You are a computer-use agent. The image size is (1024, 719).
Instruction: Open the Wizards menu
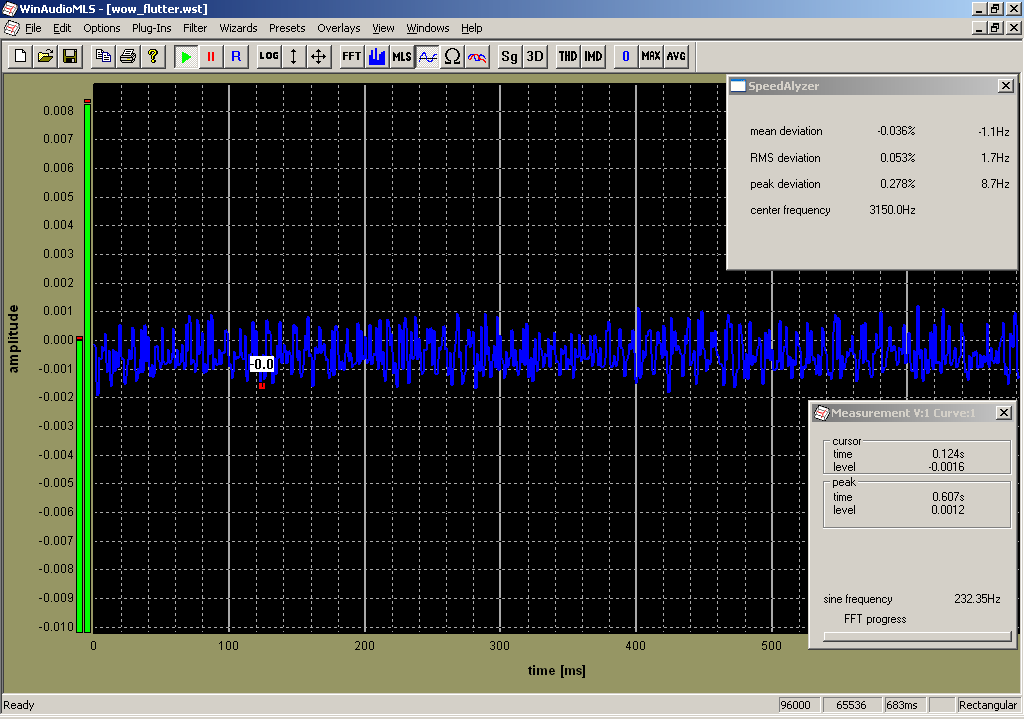point(238,28)
